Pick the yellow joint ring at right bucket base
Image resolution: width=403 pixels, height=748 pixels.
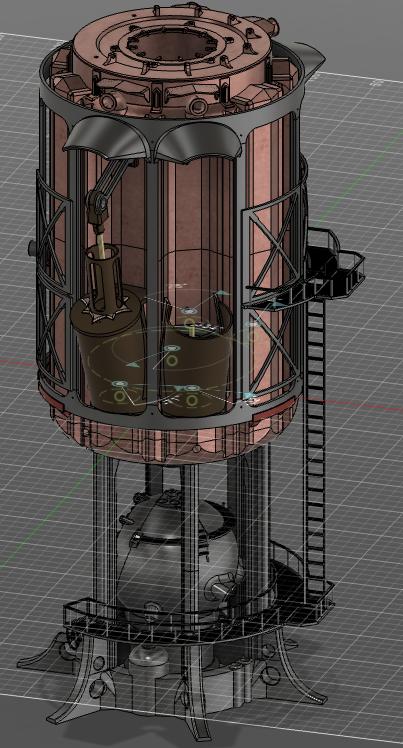(x=191, y=400)
